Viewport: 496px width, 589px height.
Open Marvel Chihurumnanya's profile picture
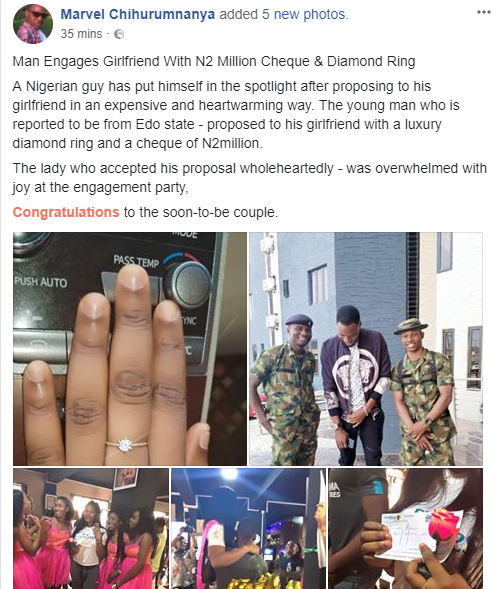33,24
